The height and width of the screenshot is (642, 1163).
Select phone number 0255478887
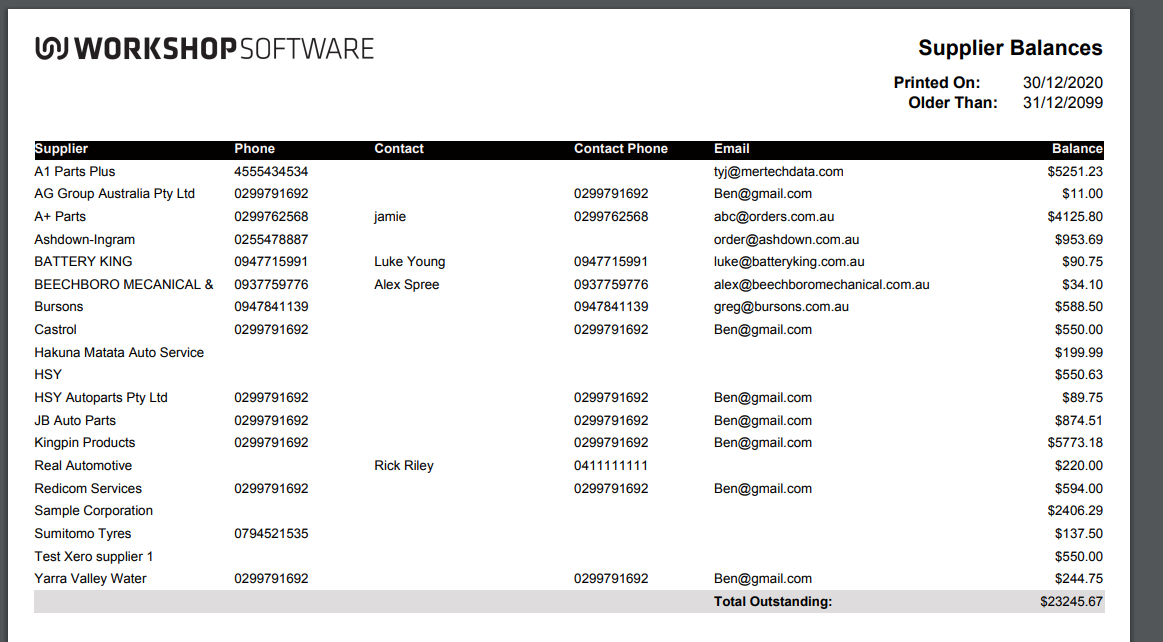[x=271, y=239]
